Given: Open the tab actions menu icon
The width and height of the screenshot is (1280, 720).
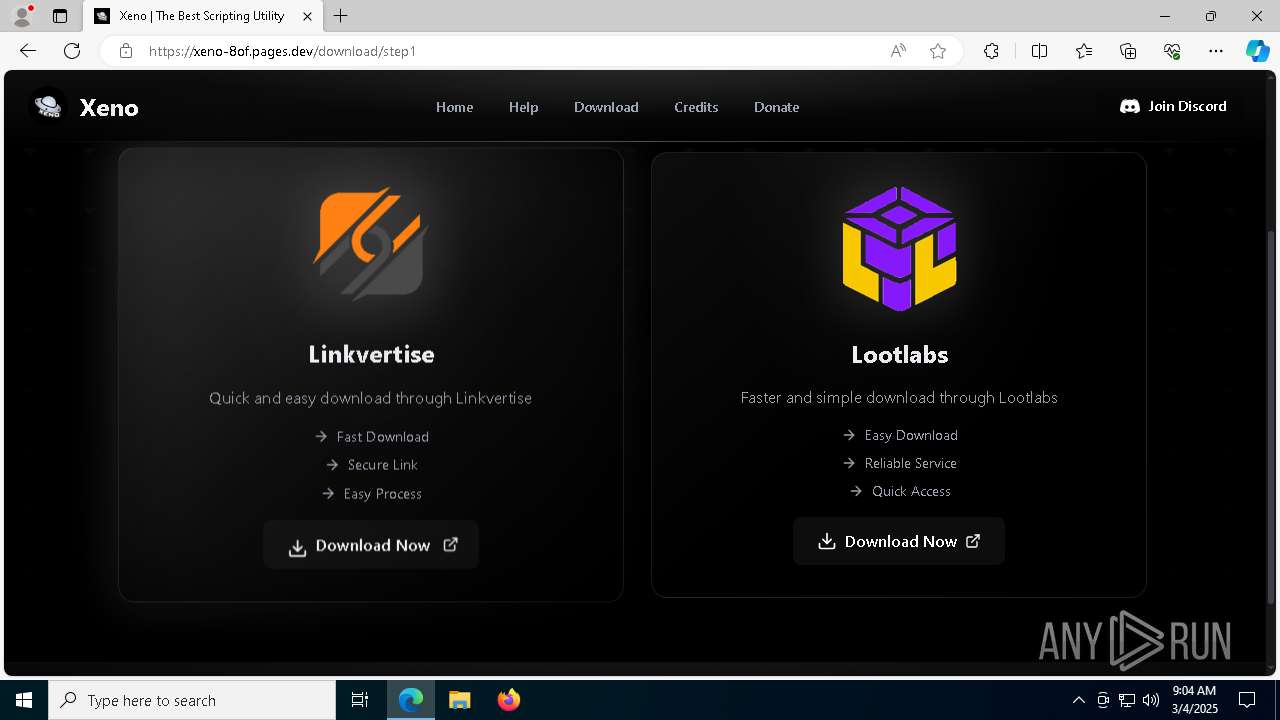Looking at the screenshot, I should (60, 16).
